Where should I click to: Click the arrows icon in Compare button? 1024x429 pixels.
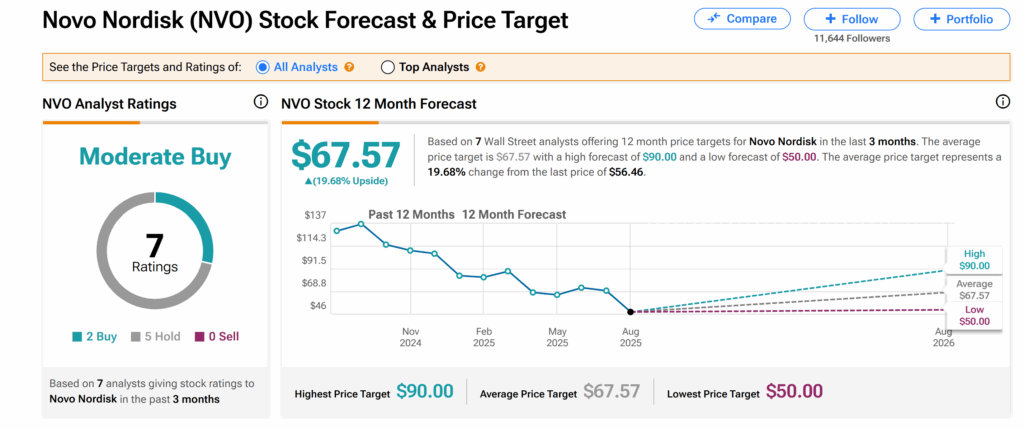click(714, 19)
